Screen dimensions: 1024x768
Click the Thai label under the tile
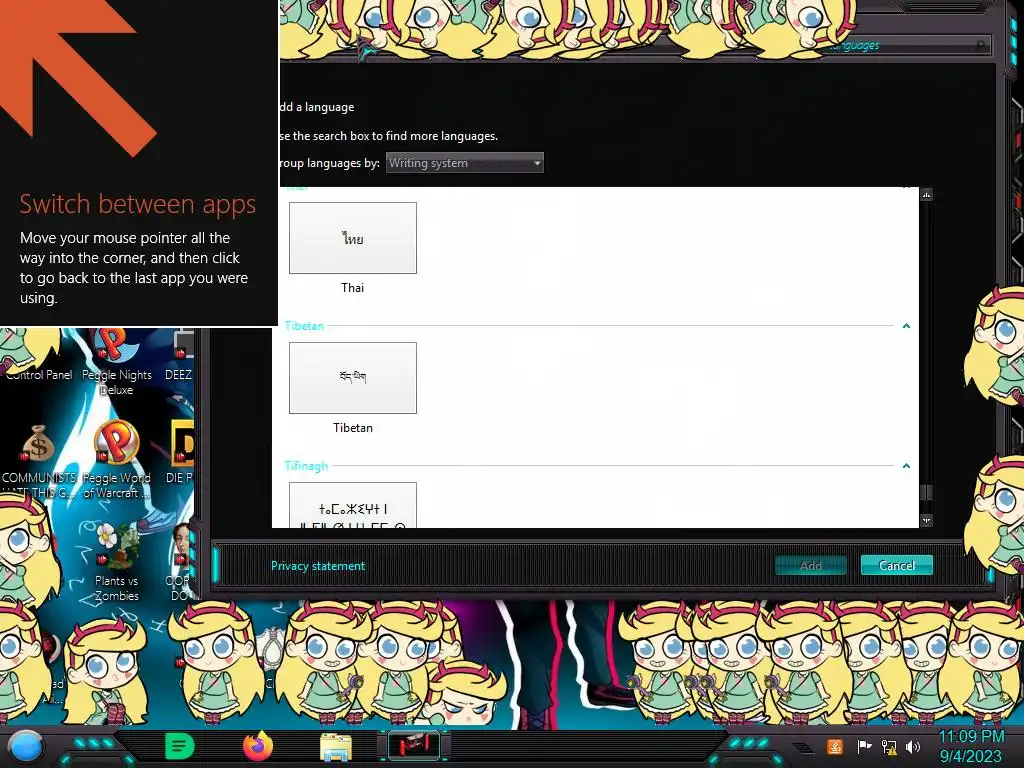tap(353, 287)
